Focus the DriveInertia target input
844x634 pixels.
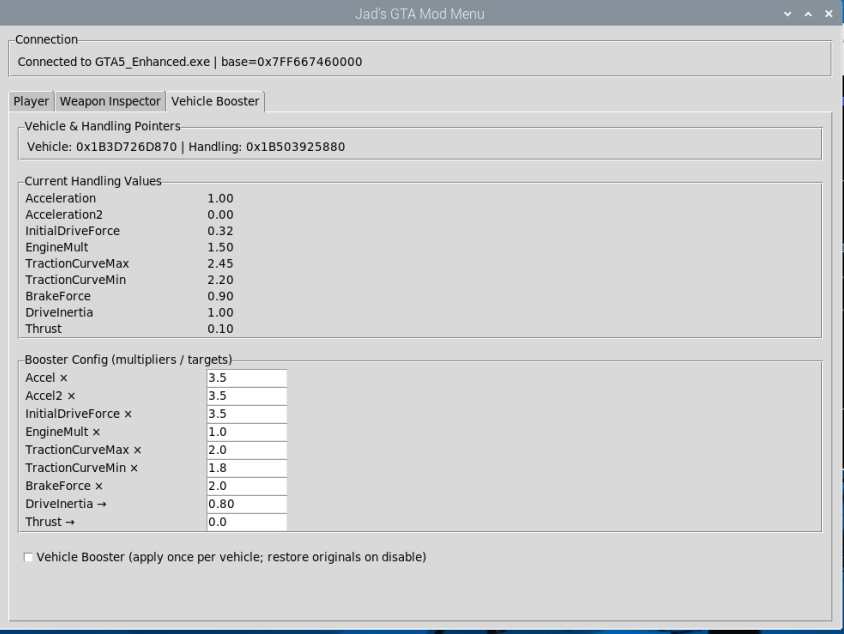(247, 504)
